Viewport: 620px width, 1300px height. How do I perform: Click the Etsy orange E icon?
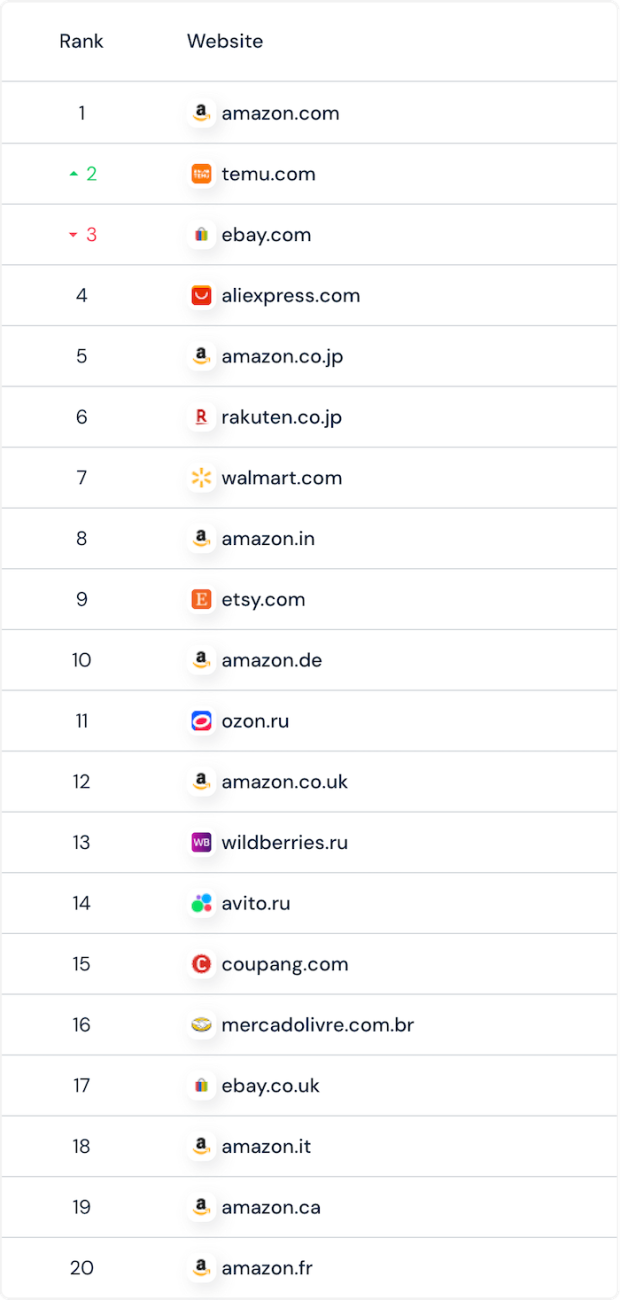[x=201, y=599]
